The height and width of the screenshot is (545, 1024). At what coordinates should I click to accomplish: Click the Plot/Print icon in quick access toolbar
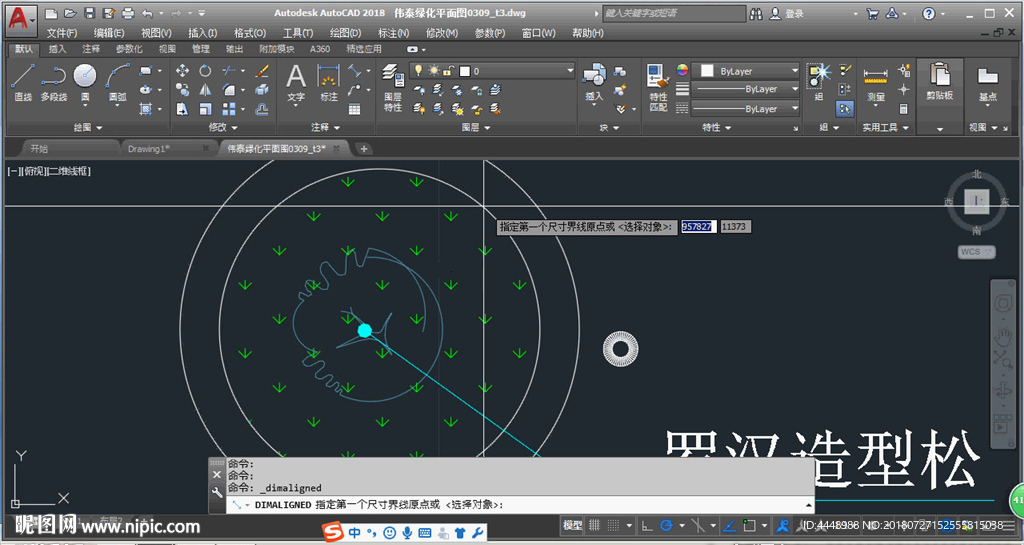click(x=128, y=13)
